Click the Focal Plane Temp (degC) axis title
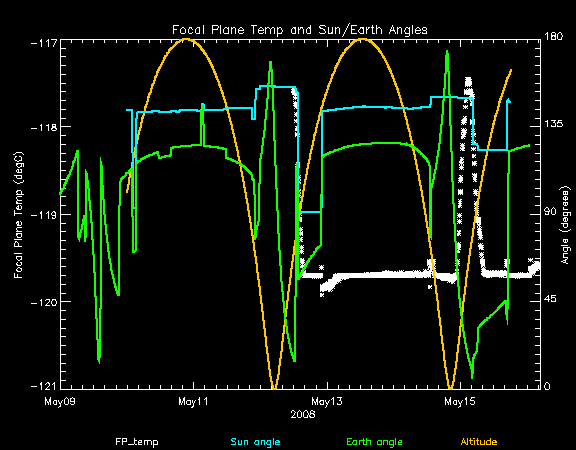The width and height of the screenshot is (576, 450). coord(18,215)
